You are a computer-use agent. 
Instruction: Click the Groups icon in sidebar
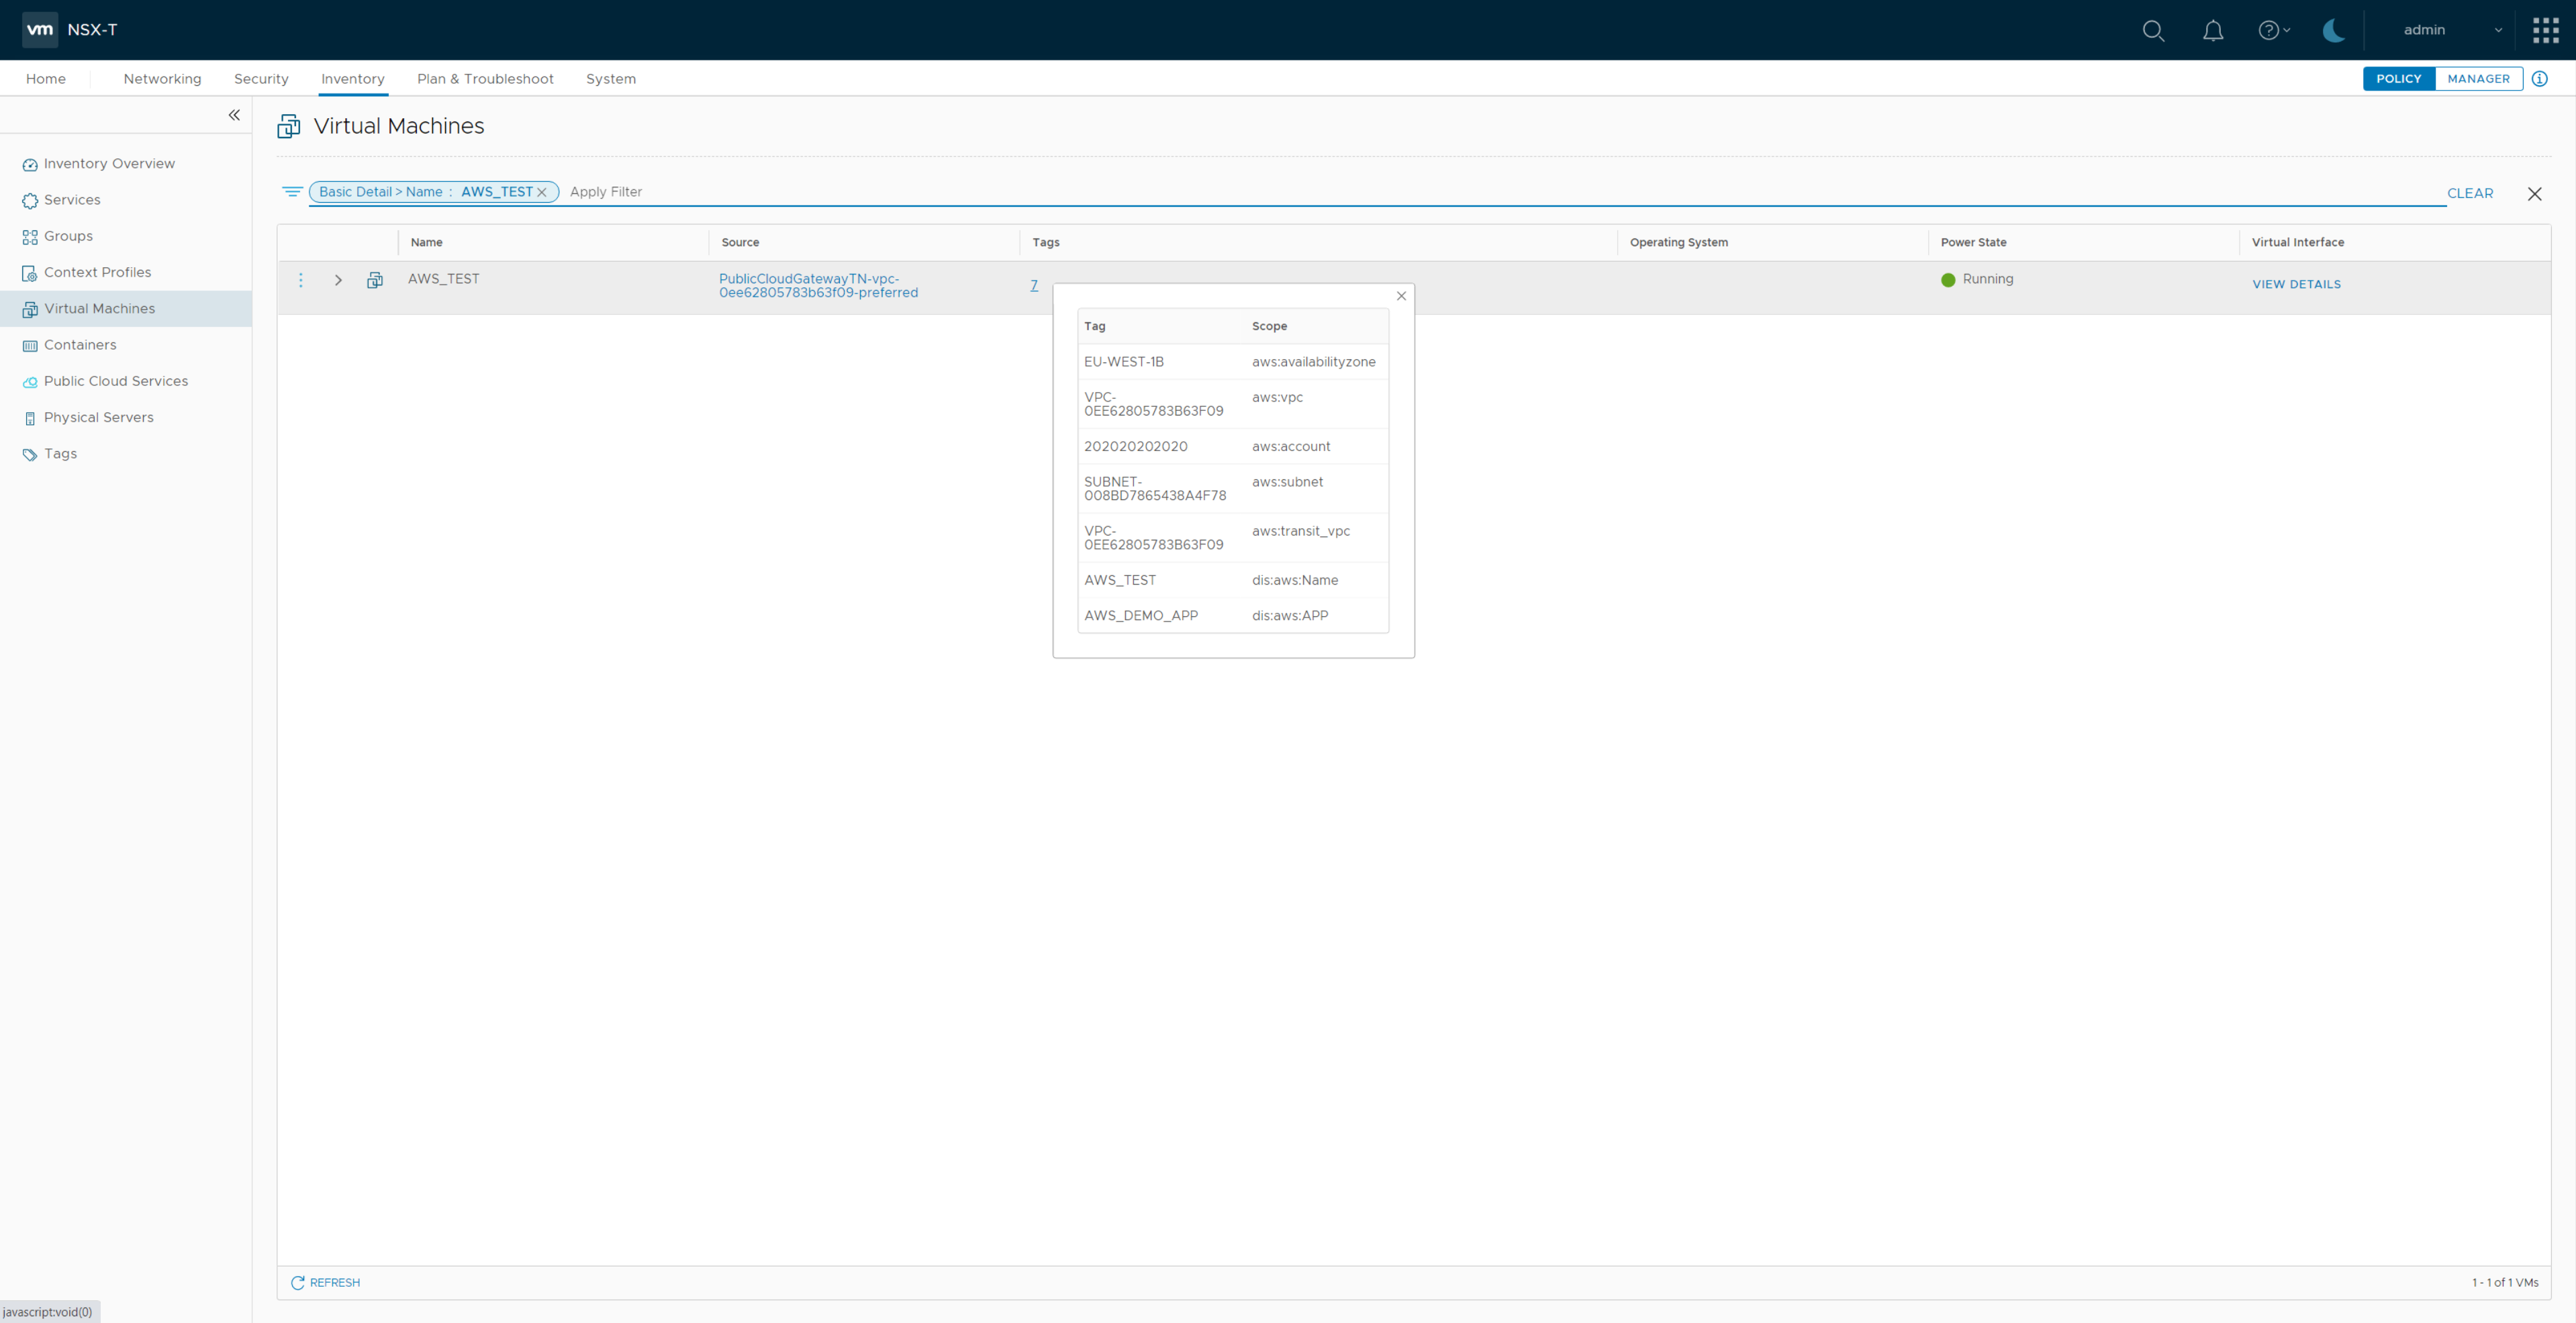30,237
